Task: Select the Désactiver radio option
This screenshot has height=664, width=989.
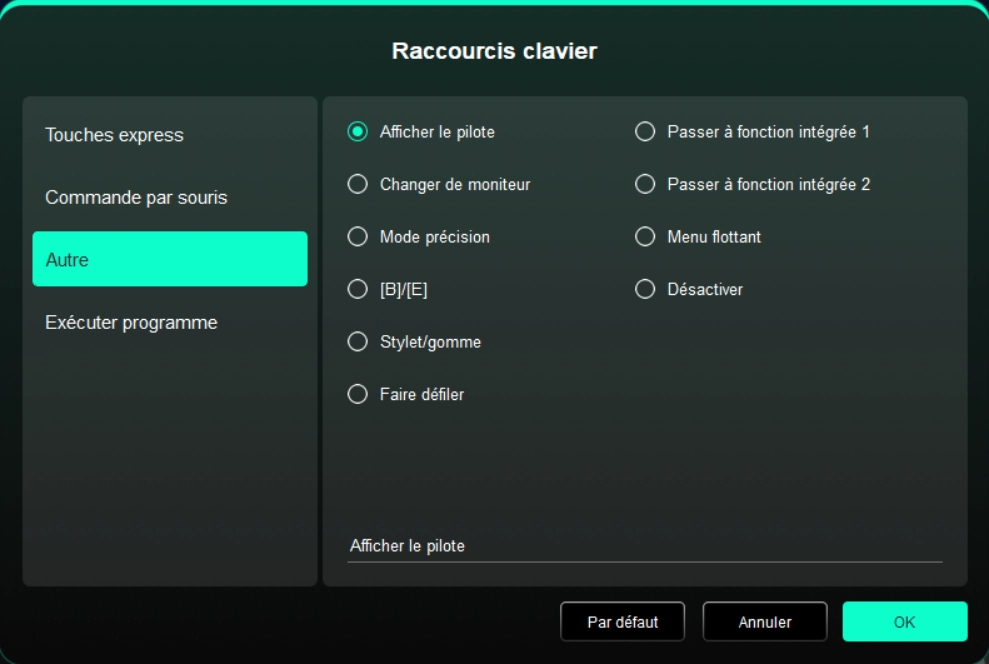Action: tap(645, 290)
